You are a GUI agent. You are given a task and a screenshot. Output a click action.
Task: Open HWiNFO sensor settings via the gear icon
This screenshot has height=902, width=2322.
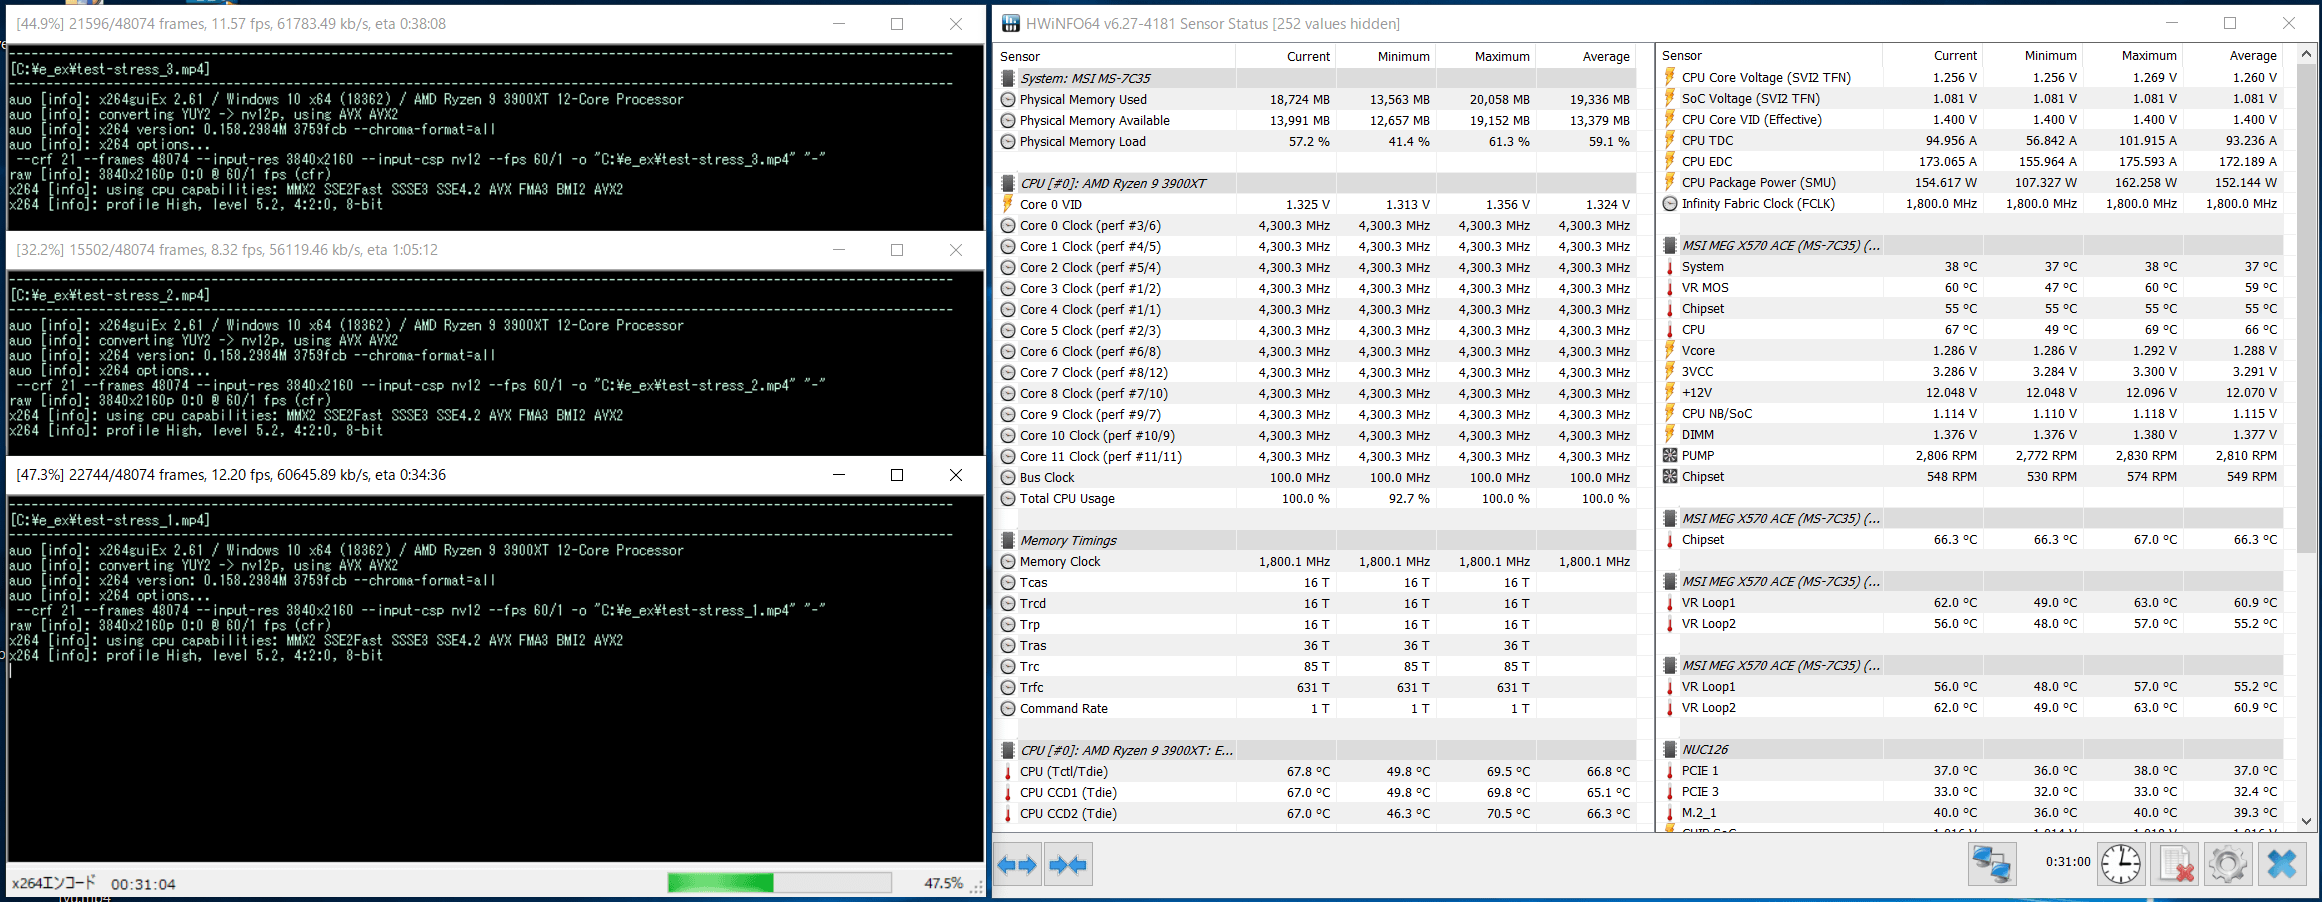click(x=2228, y=864)
